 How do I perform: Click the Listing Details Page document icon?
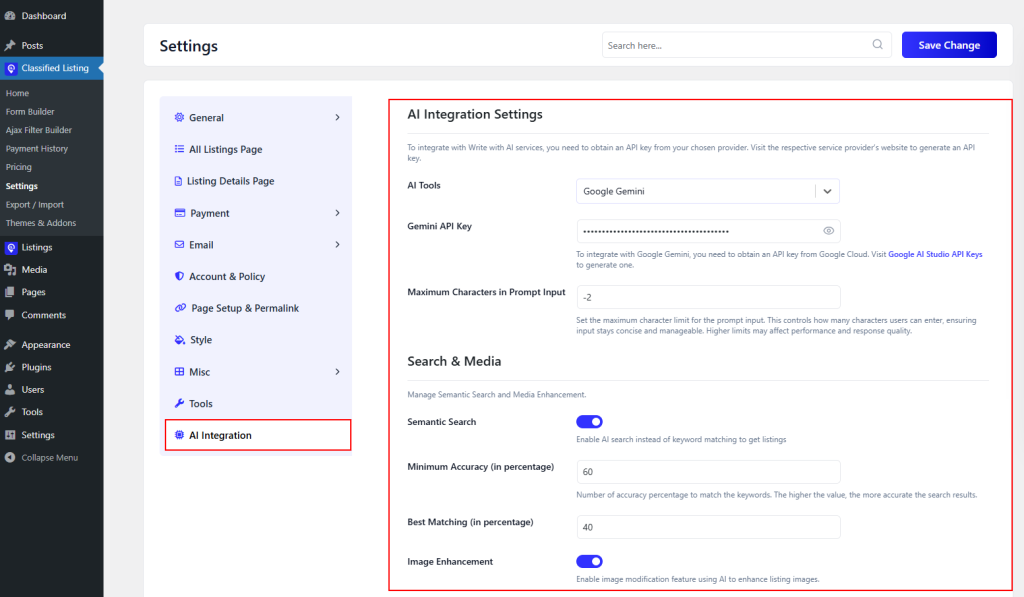coord(178,181)
